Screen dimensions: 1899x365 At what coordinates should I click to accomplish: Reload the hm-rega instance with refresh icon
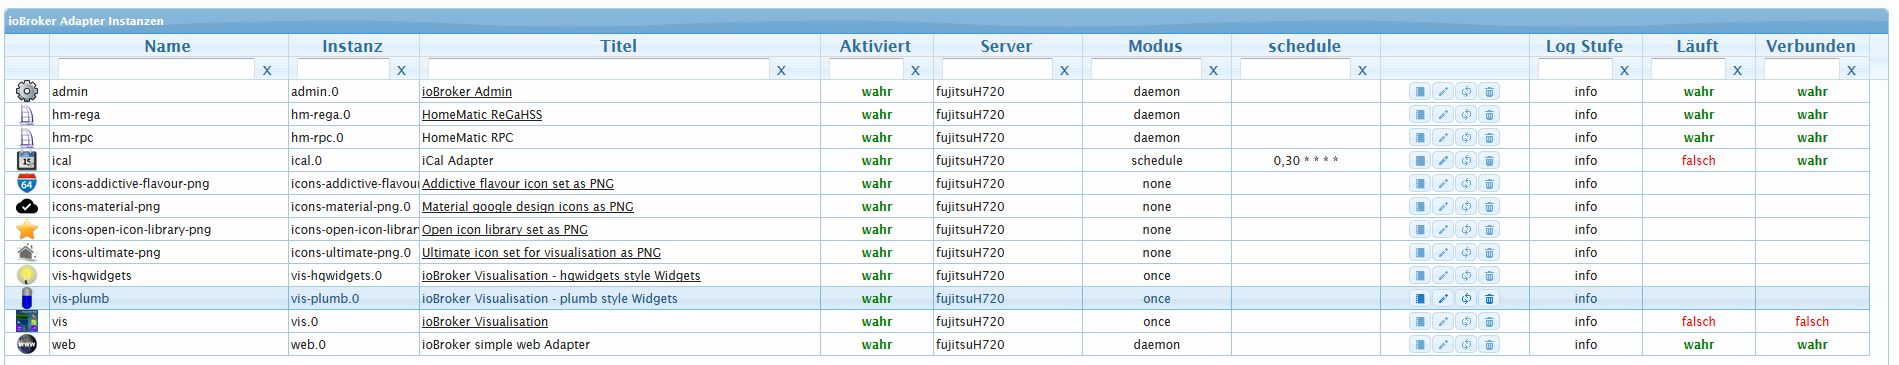[x=1466, y=115]
